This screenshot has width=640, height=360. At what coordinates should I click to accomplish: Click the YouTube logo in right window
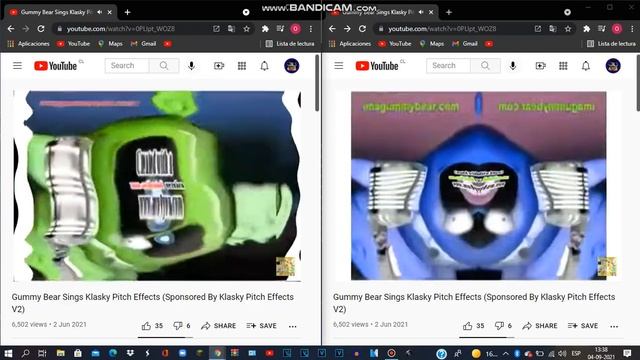(377, 66)
